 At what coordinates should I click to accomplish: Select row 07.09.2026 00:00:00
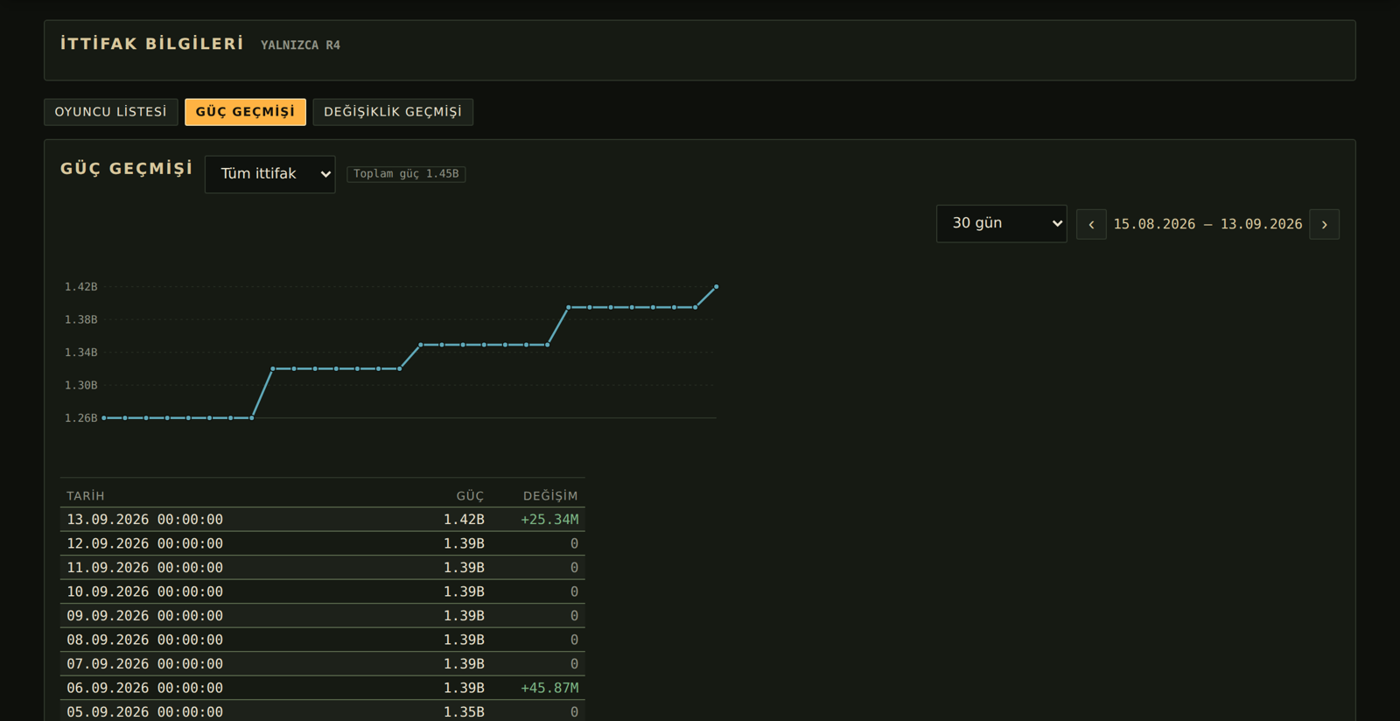322,664
